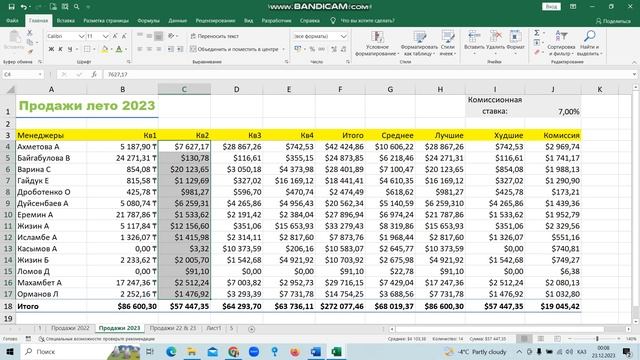The height and width of the screenshot is (360, 640).
Task: Toggle bottom vertical alignment
Action: (x=158, y=36)
